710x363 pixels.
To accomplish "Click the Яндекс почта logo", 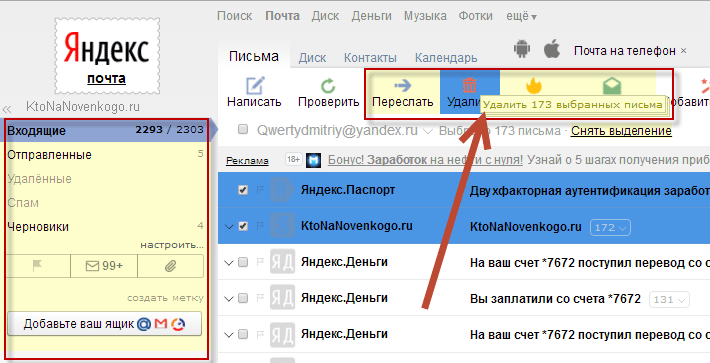I will [107, 56].
